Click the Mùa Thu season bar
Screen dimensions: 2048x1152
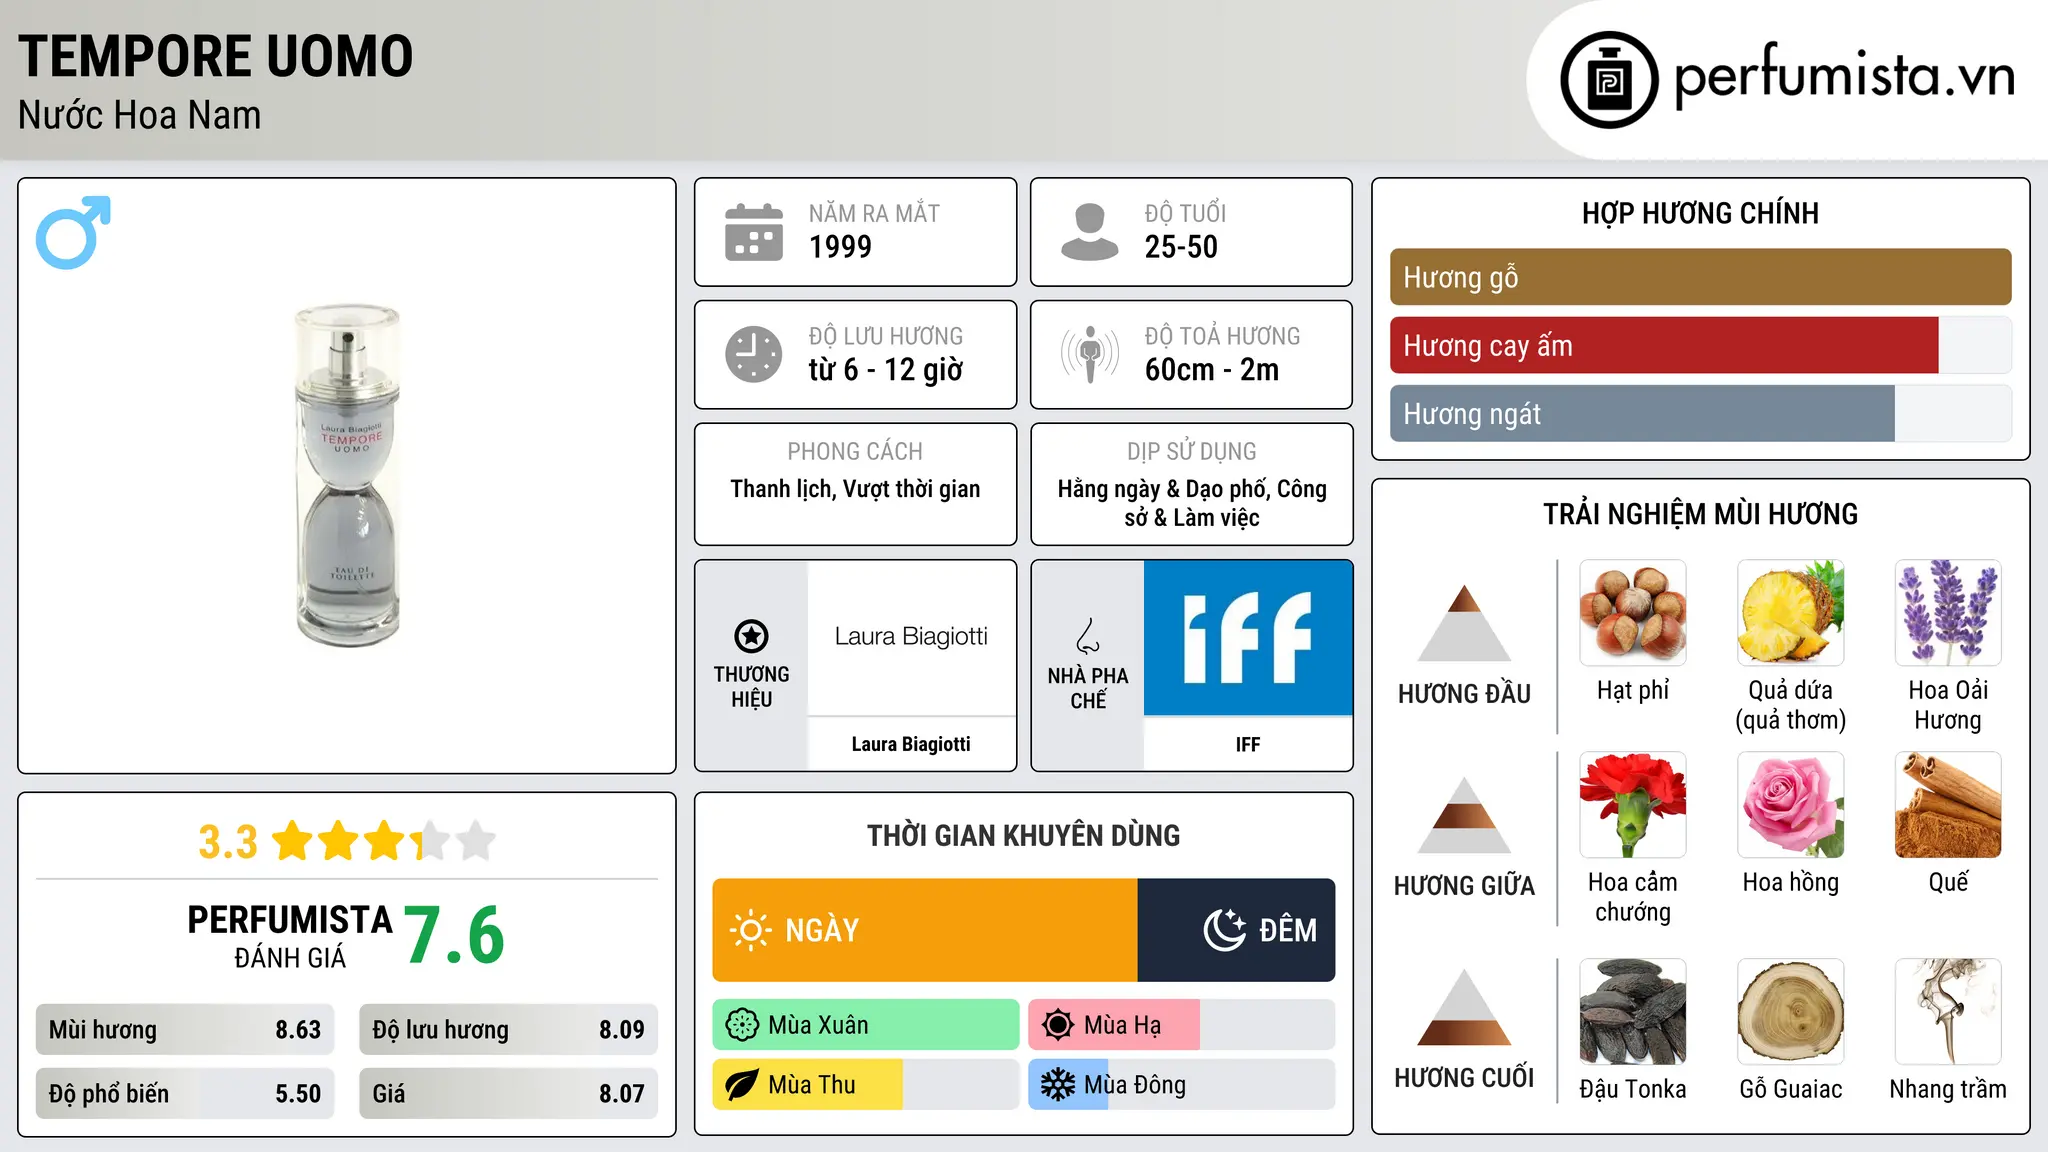pyautogui.click(x=866, y=1085)
